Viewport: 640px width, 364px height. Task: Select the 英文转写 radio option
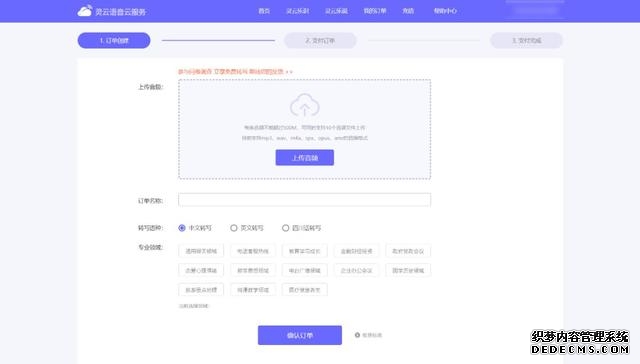tap(233, 228)
